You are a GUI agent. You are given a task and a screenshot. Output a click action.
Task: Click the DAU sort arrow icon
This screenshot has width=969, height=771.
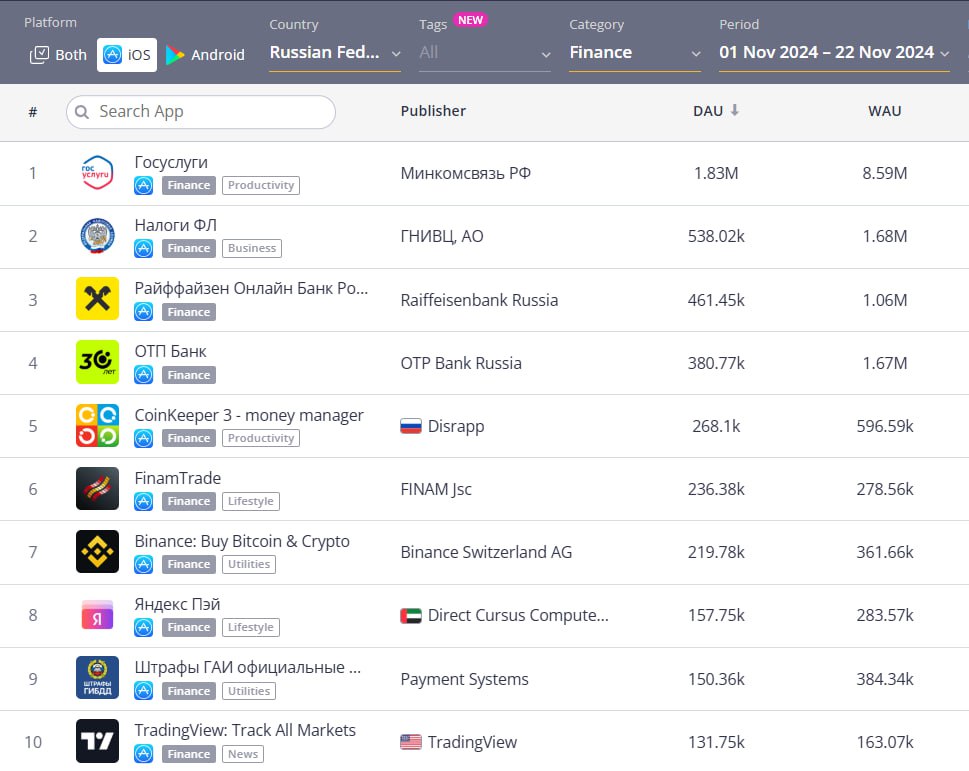(735, 110)
